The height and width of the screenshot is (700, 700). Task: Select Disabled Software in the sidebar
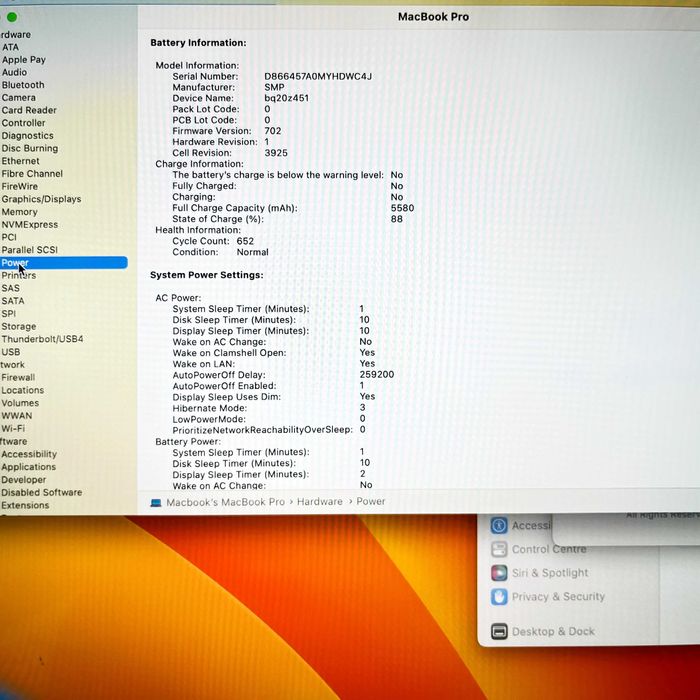pyautogui.click(x=42, y=492)
